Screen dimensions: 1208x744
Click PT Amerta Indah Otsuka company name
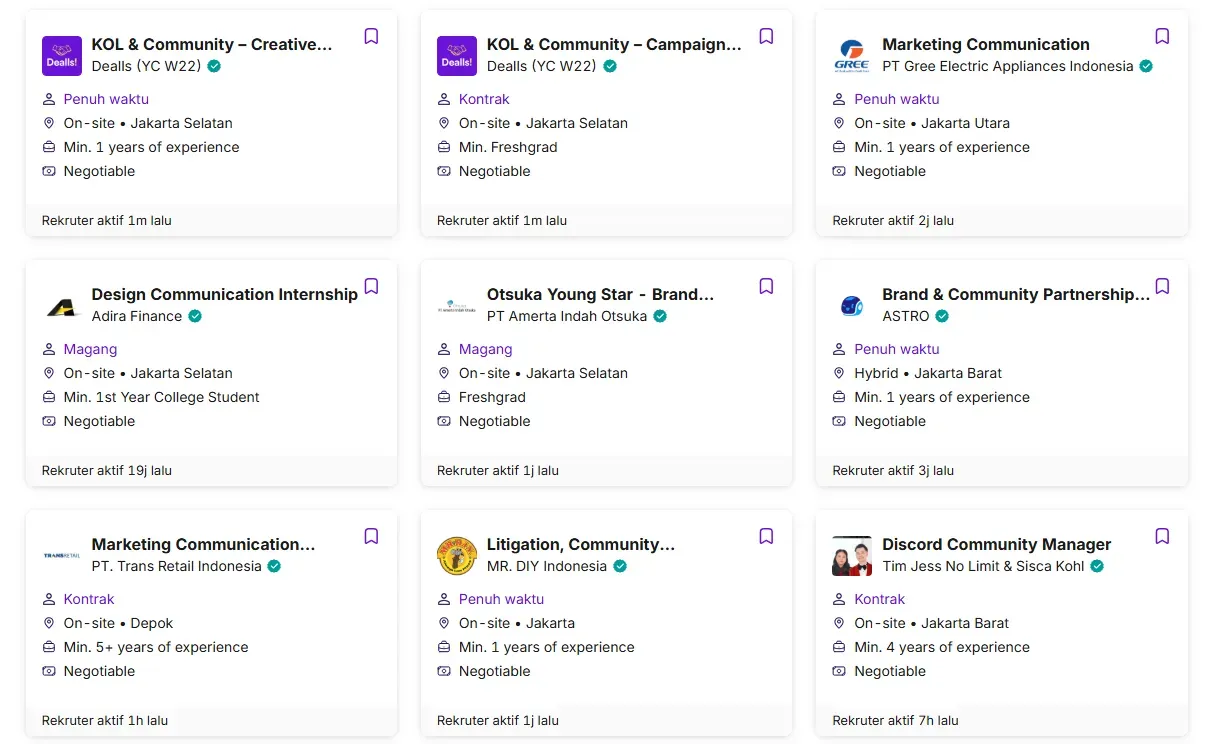pyautogui.click(x=566, y=316)
